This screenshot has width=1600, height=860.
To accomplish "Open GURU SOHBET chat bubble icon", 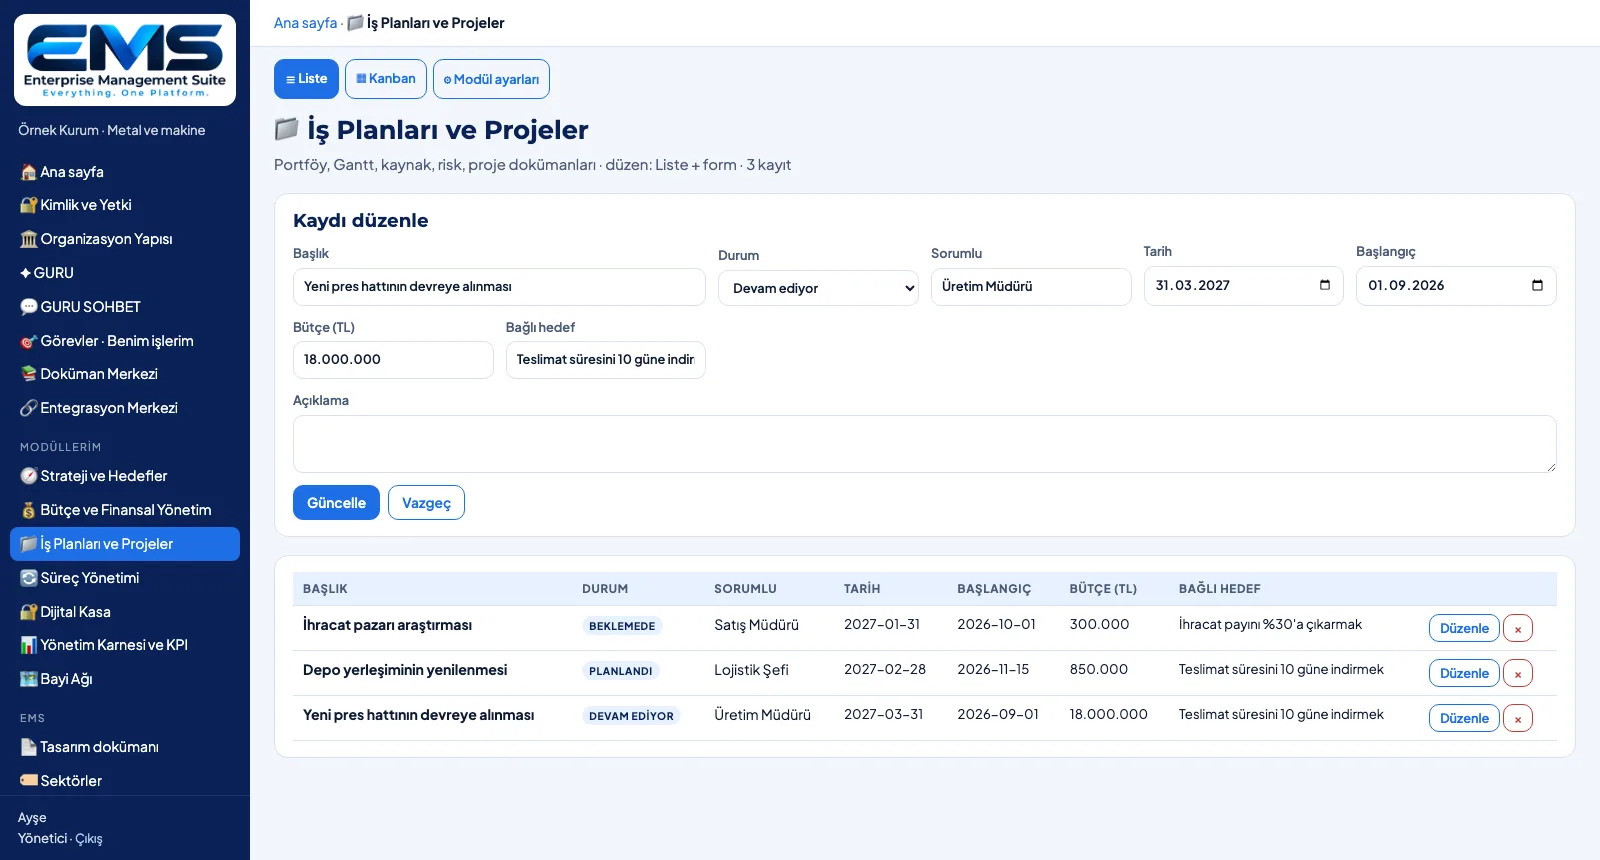I will click(x=29, y=307).
